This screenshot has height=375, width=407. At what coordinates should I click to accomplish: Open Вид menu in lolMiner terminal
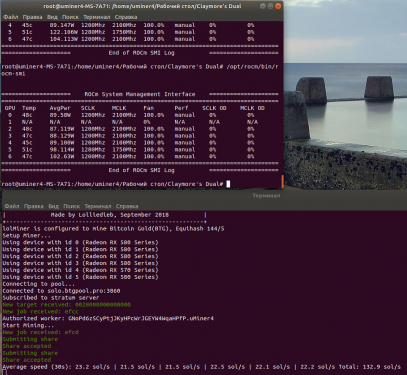[x=53, y=206]
